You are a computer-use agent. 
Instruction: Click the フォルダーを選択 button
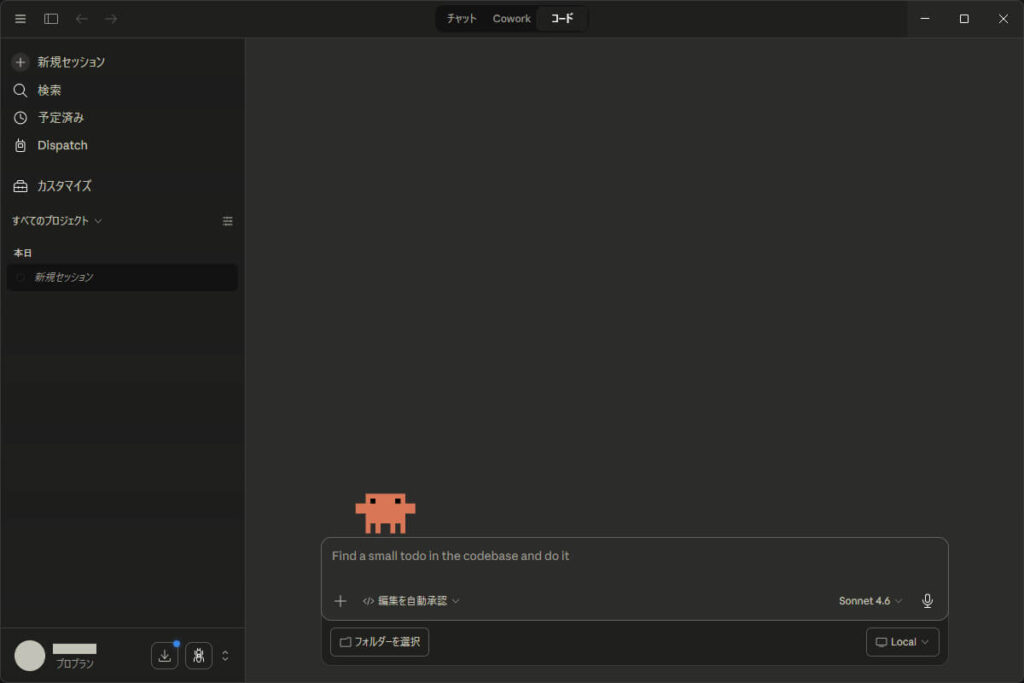click(380, 642)
